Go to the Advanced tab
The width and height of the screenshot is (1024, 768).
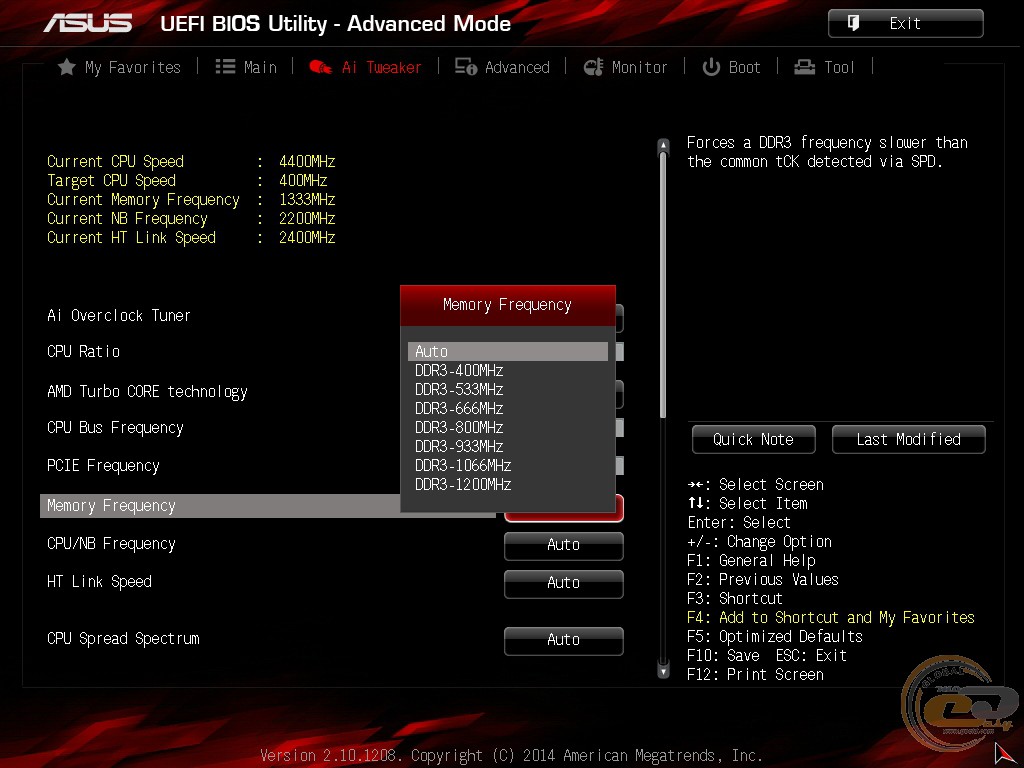tap(502, 67)
